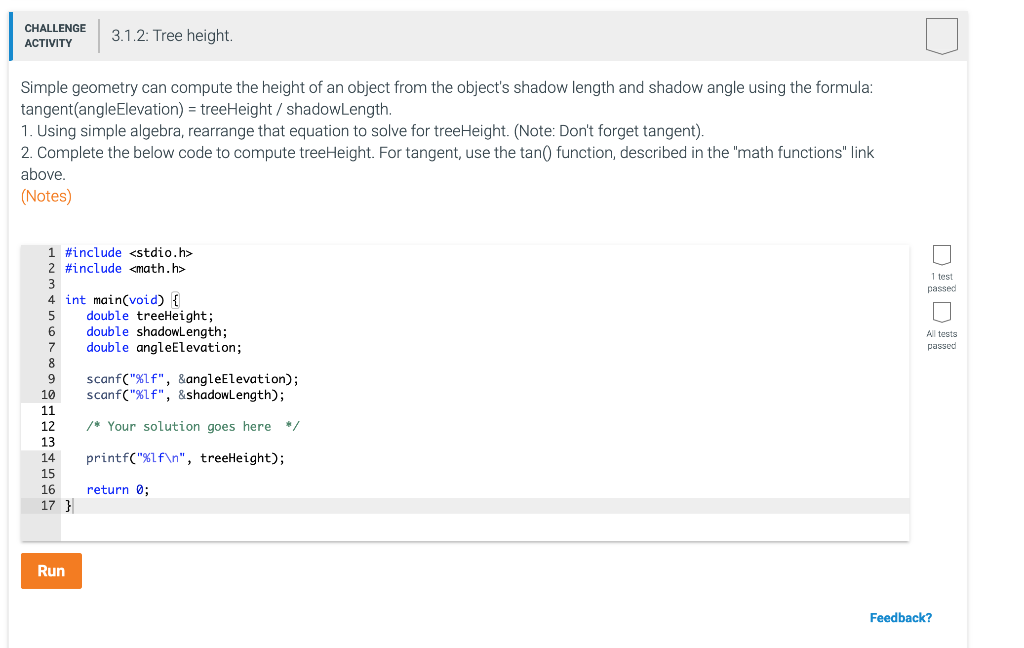
Task: Select the return 0 statement
Action: (115, 489)
